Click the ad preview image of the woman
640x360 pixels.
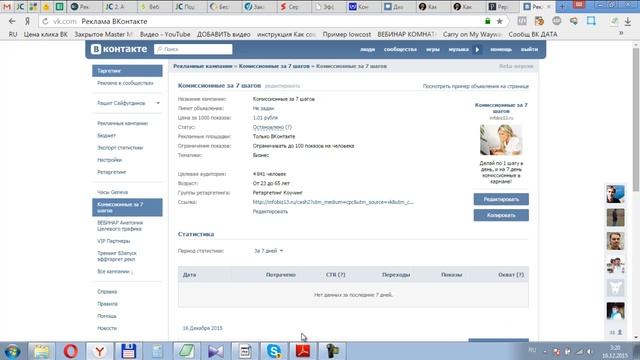coord(501,140)
